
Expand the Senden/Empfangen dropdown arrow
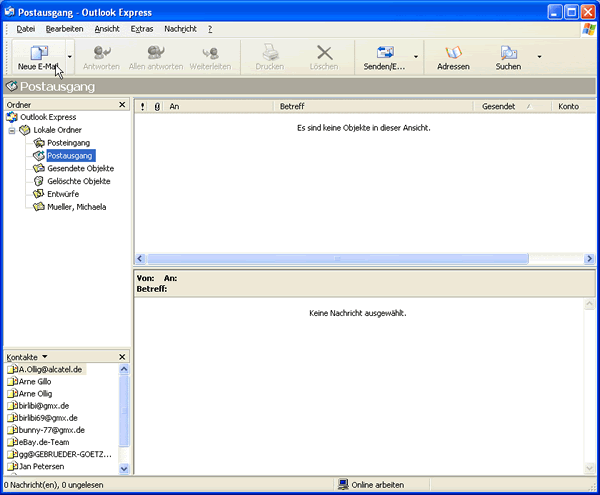[x=416, y=57]
